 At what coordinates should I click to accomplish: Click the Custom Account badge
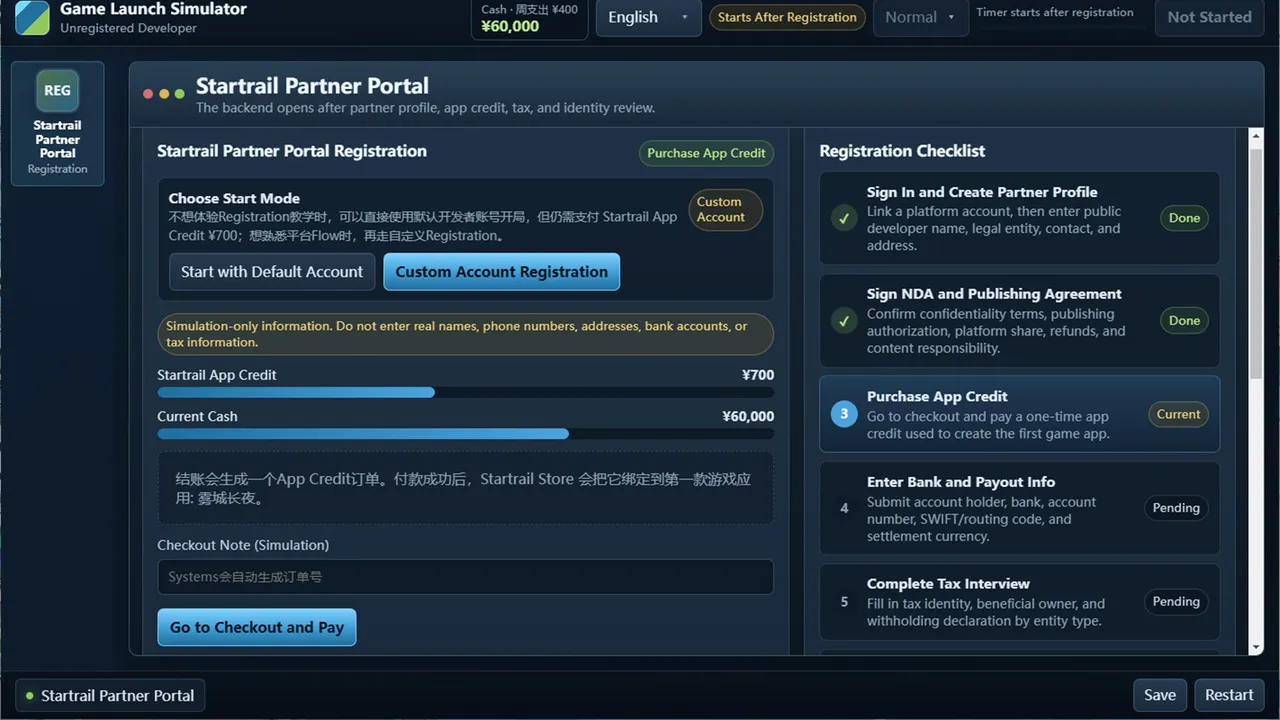pos(726,209)
